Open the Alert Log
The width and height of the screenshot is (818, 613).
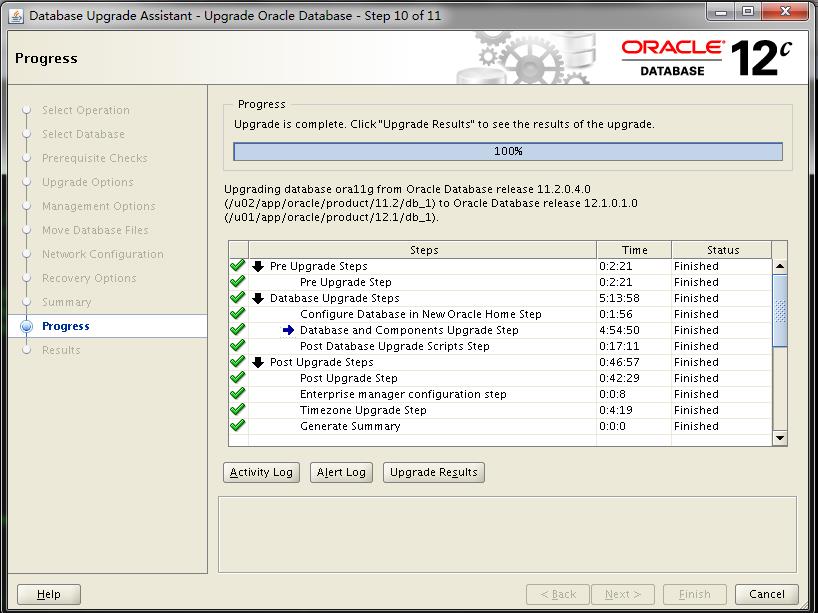pos(341,473)
